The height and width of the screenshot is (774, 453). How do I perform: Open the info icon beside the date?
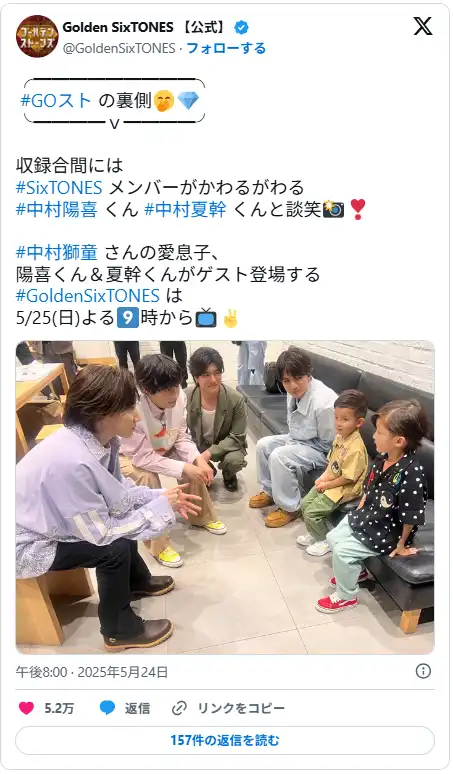coord(423,671)
